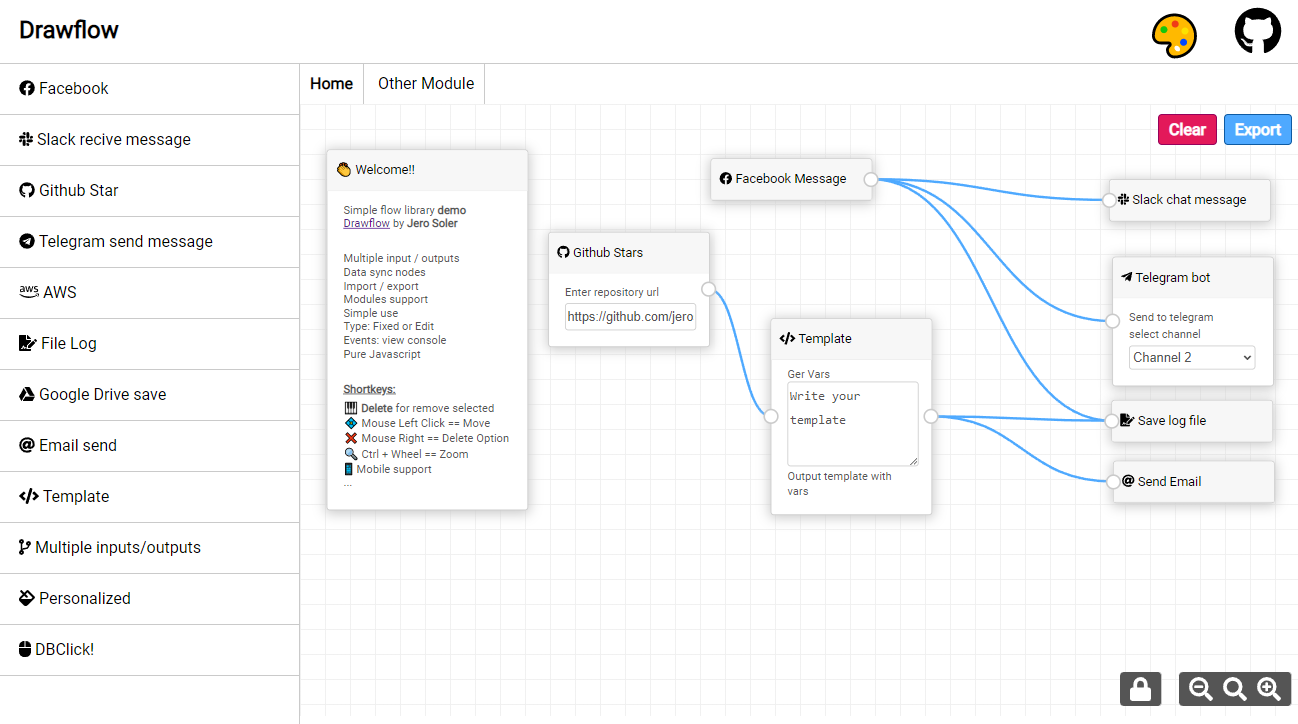Image resolution: width=1298 pixels, height=724 pixels.
Task: Reset zoom with the plain magnifier
Action: 1235,689
